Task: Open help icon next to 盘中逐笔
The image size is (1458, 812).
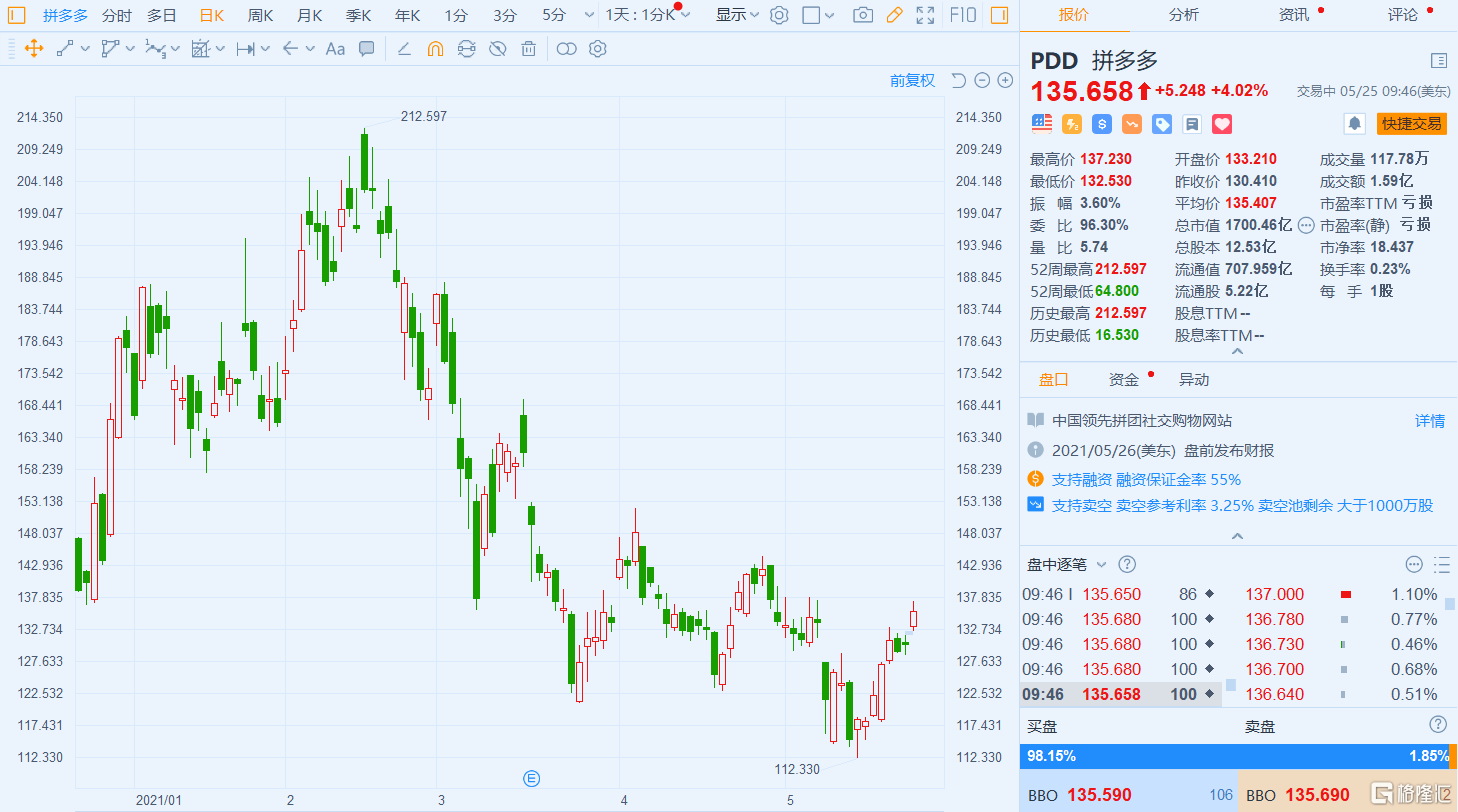Action: (x=1127, y=564)
